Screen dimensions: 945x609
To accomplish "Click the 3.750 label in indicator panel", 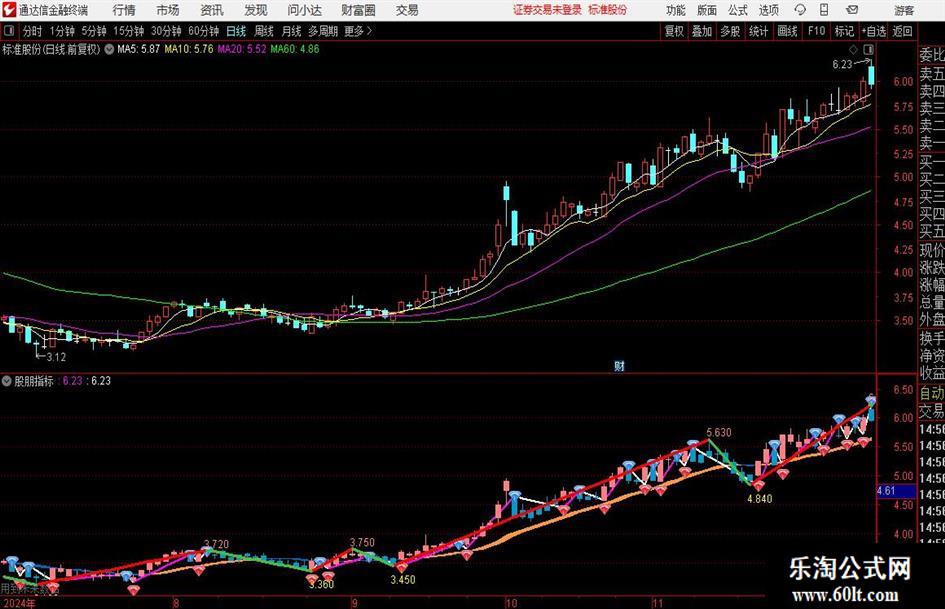I will click(x=362, y=543).
